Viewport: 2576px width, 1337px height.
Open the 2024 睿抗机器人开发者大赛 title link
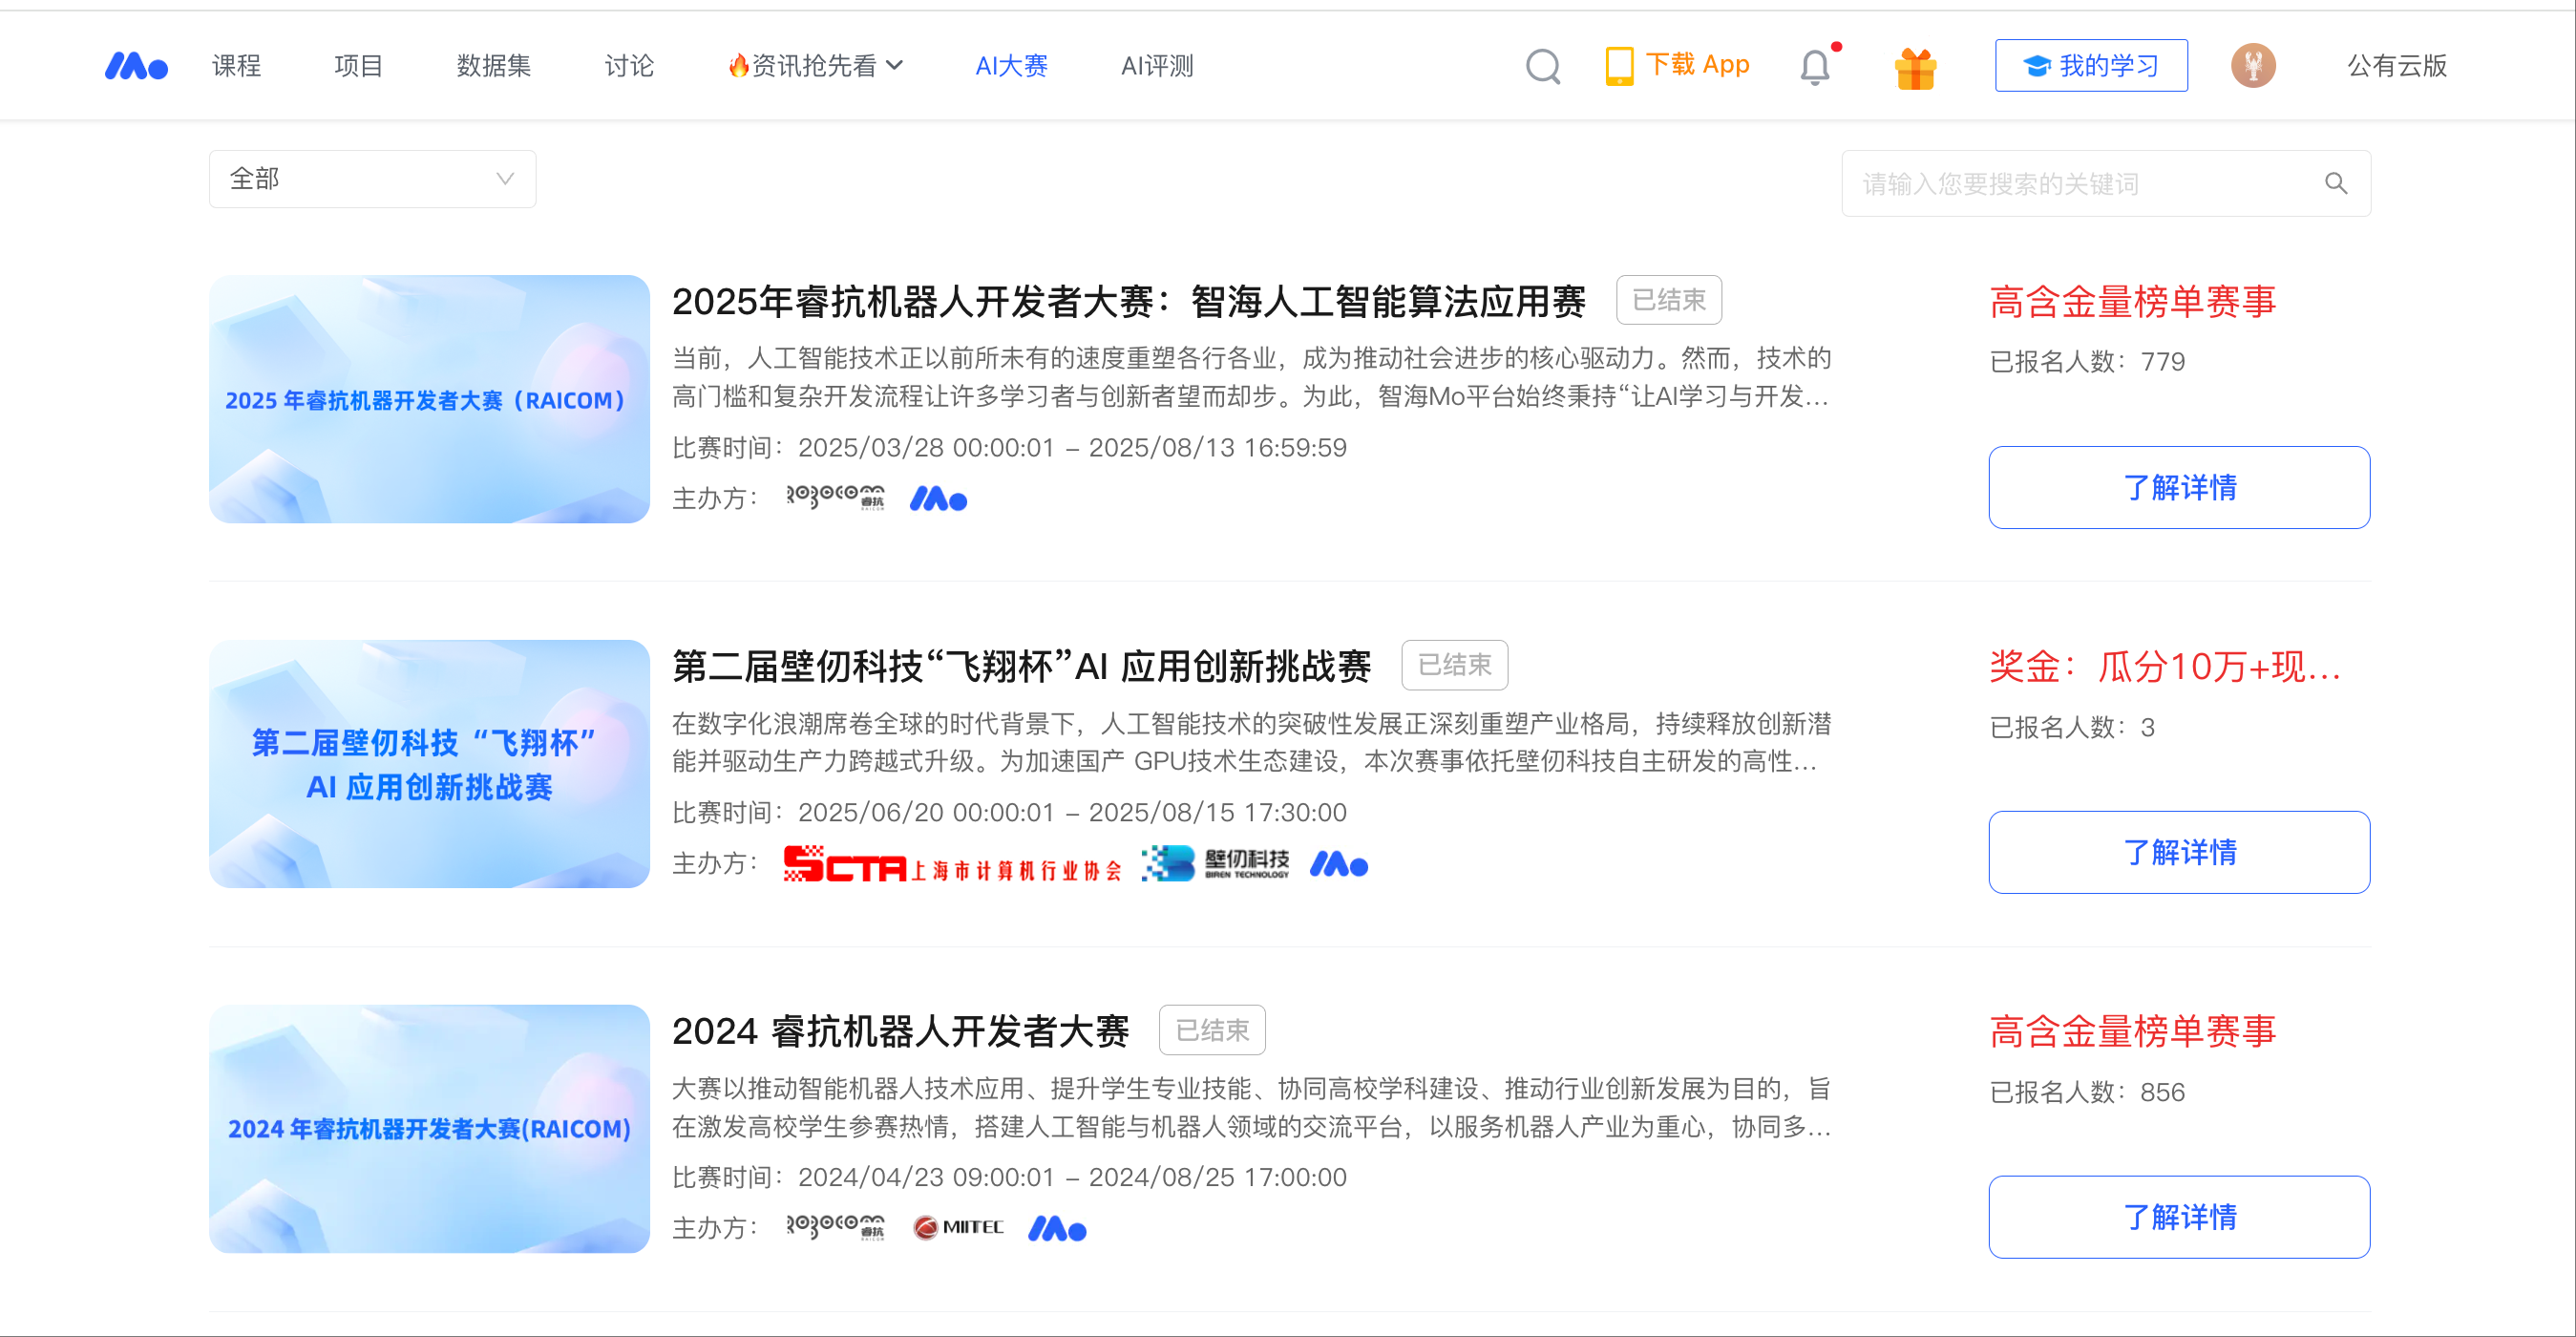click(x=900, y=1031)
